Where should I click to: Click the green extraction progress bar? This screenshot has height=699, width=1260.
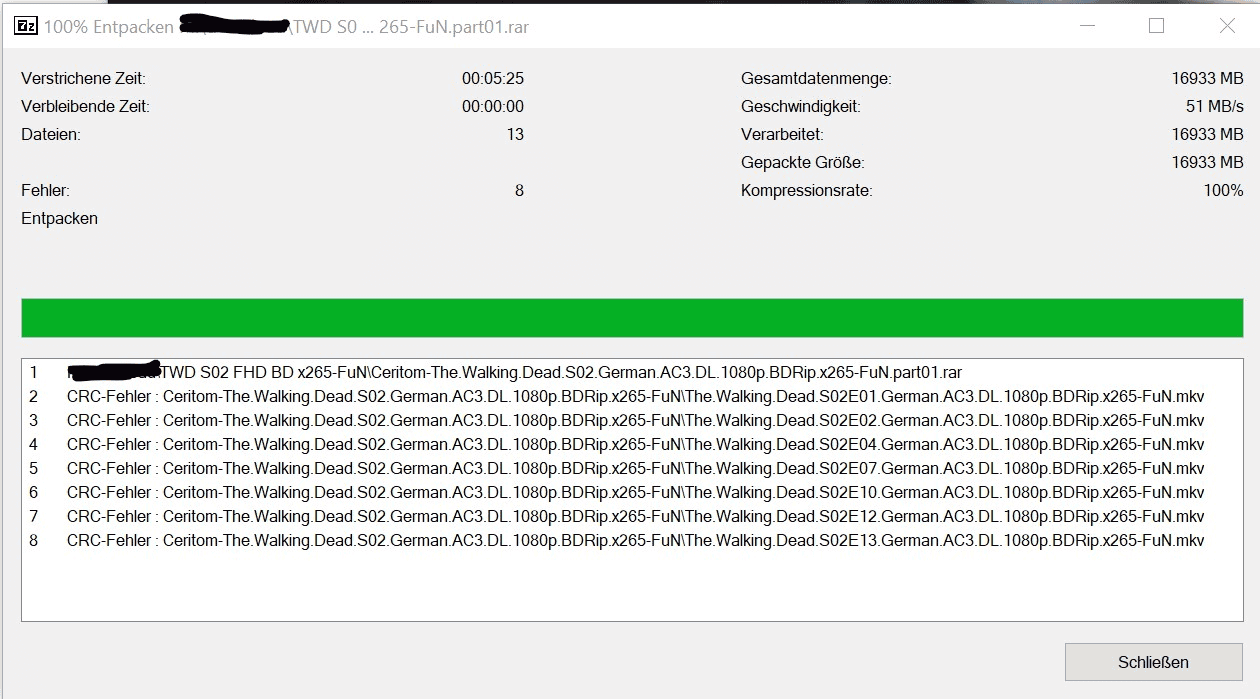(632, 318)
